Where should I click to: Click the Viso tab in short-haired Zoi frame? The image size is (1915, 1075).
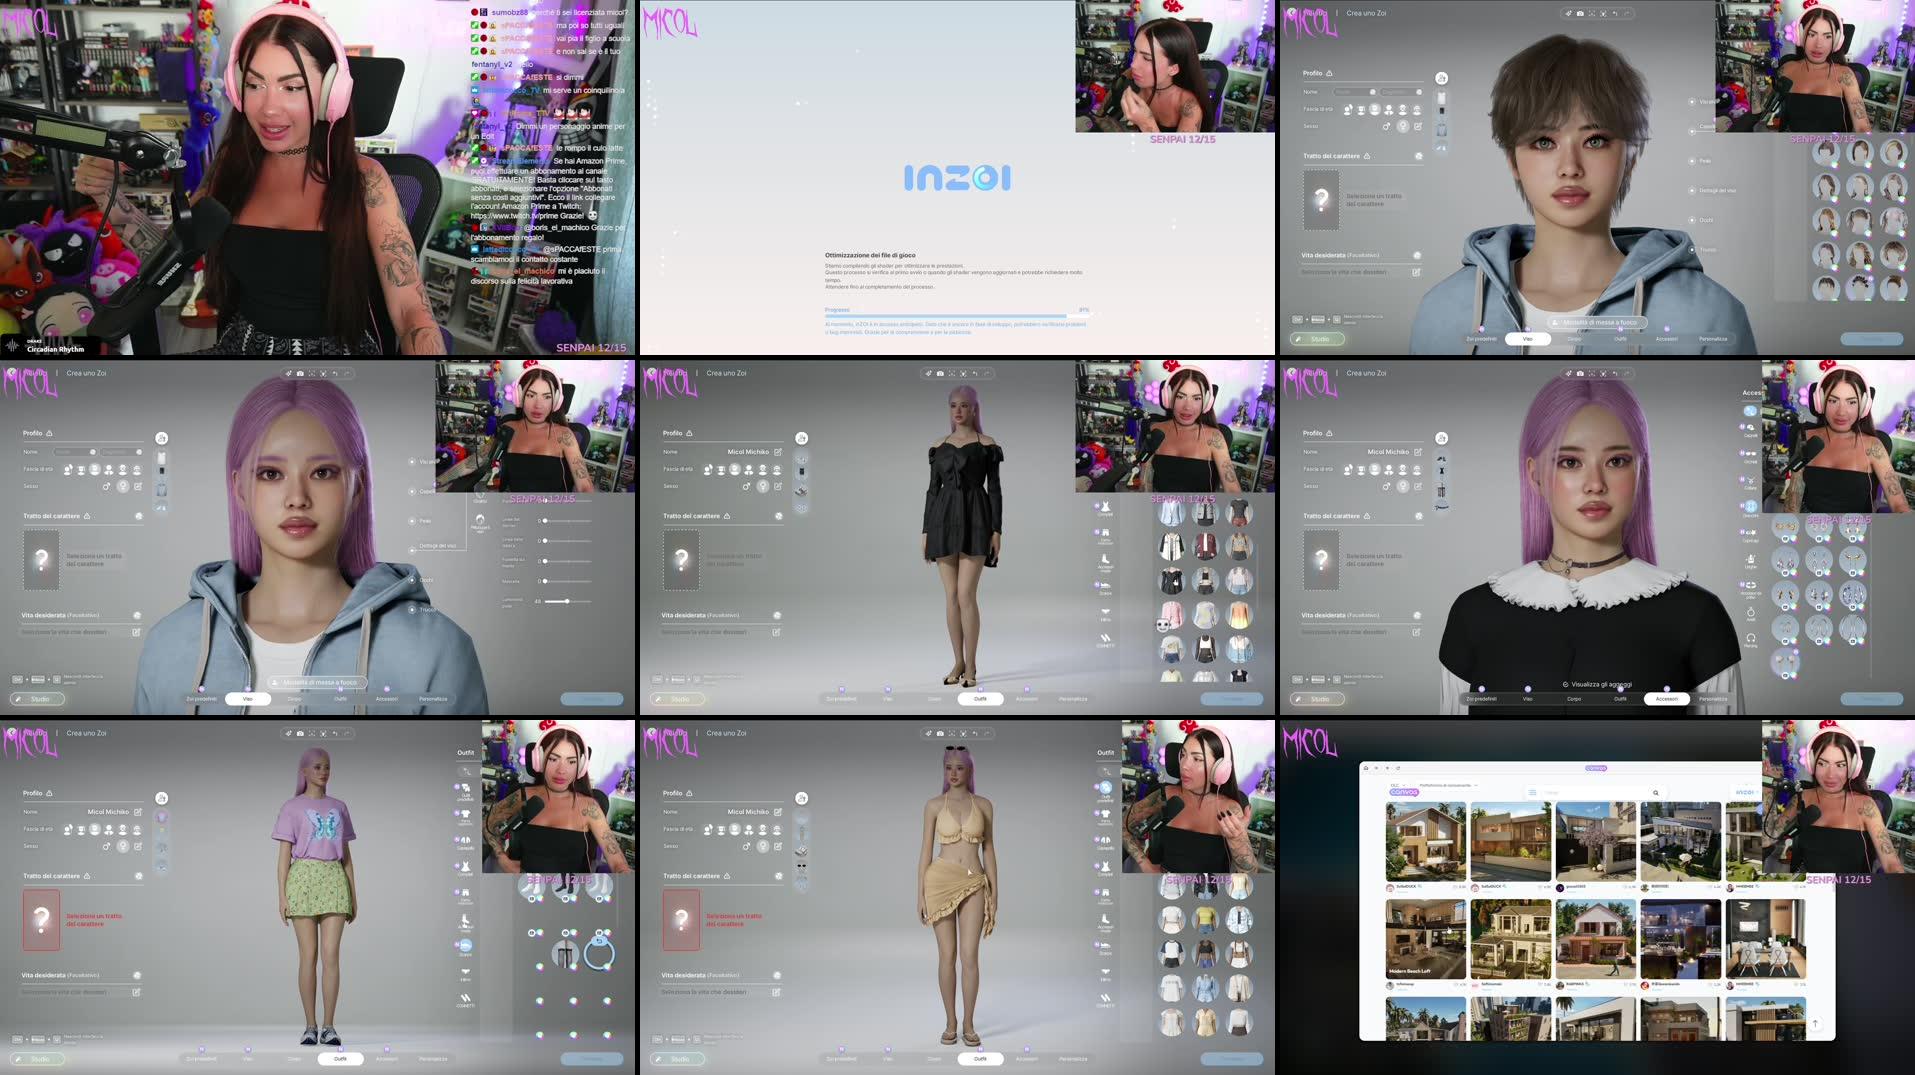point(1527,339)
